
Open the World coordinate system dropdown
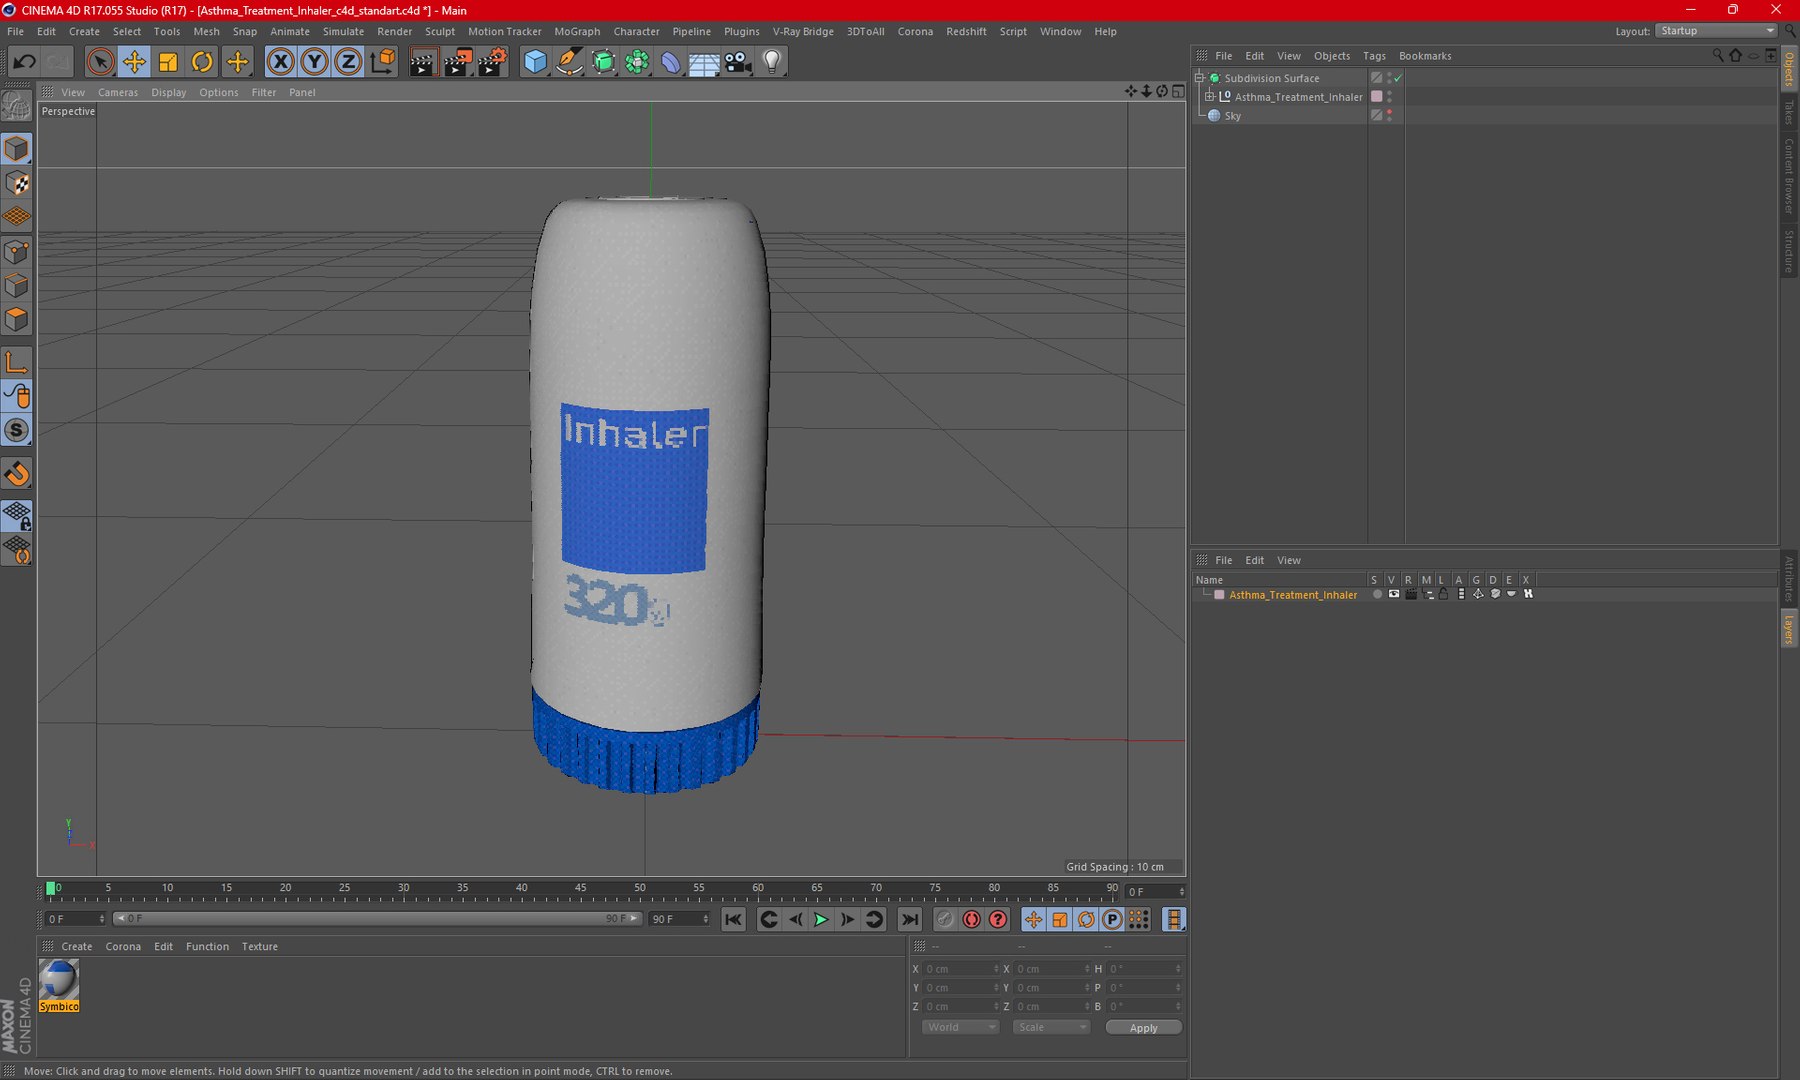click(x=960, y=1027)
